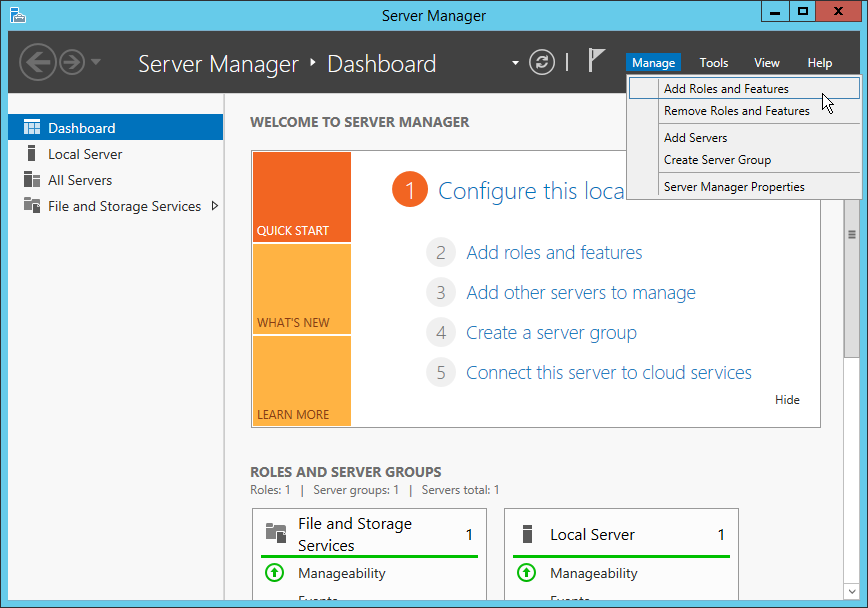Click the QUICK START tile
Viewport: 868px width, 608px height.
(x=302, y=197)
